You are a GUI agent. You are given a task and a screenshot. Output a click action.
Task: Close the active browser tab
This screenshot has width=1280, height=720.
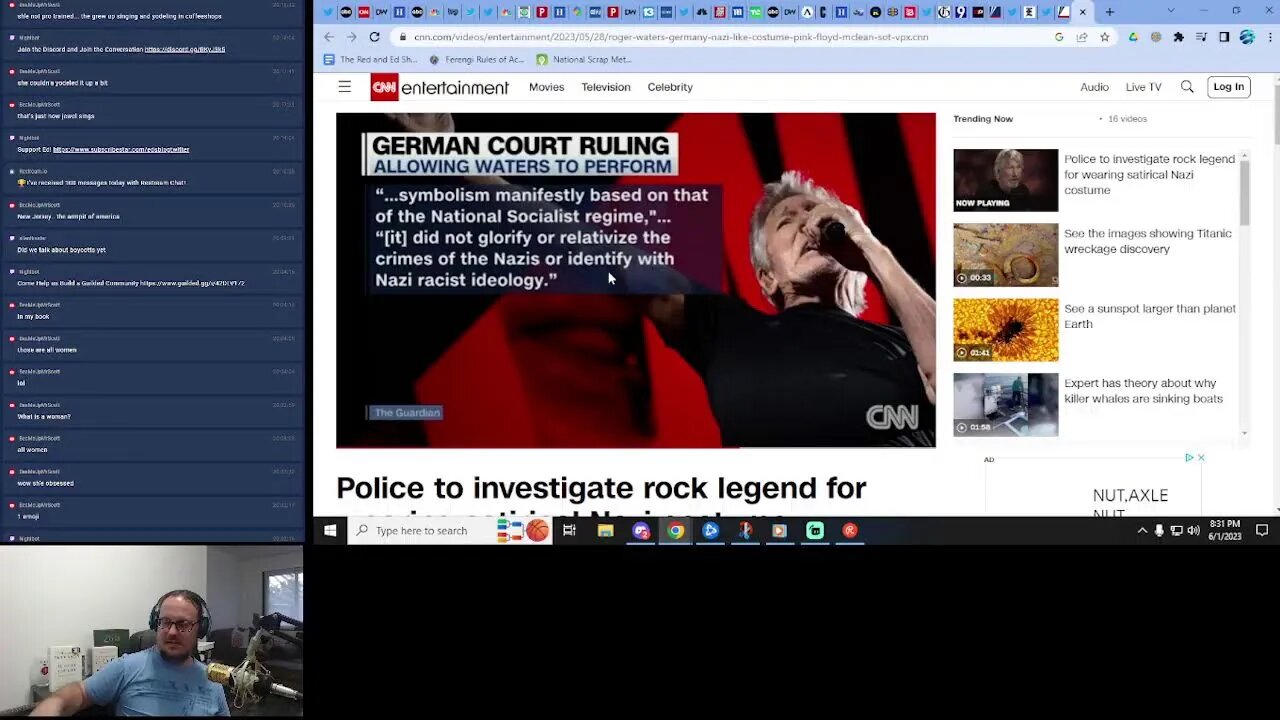[1082, 12]
